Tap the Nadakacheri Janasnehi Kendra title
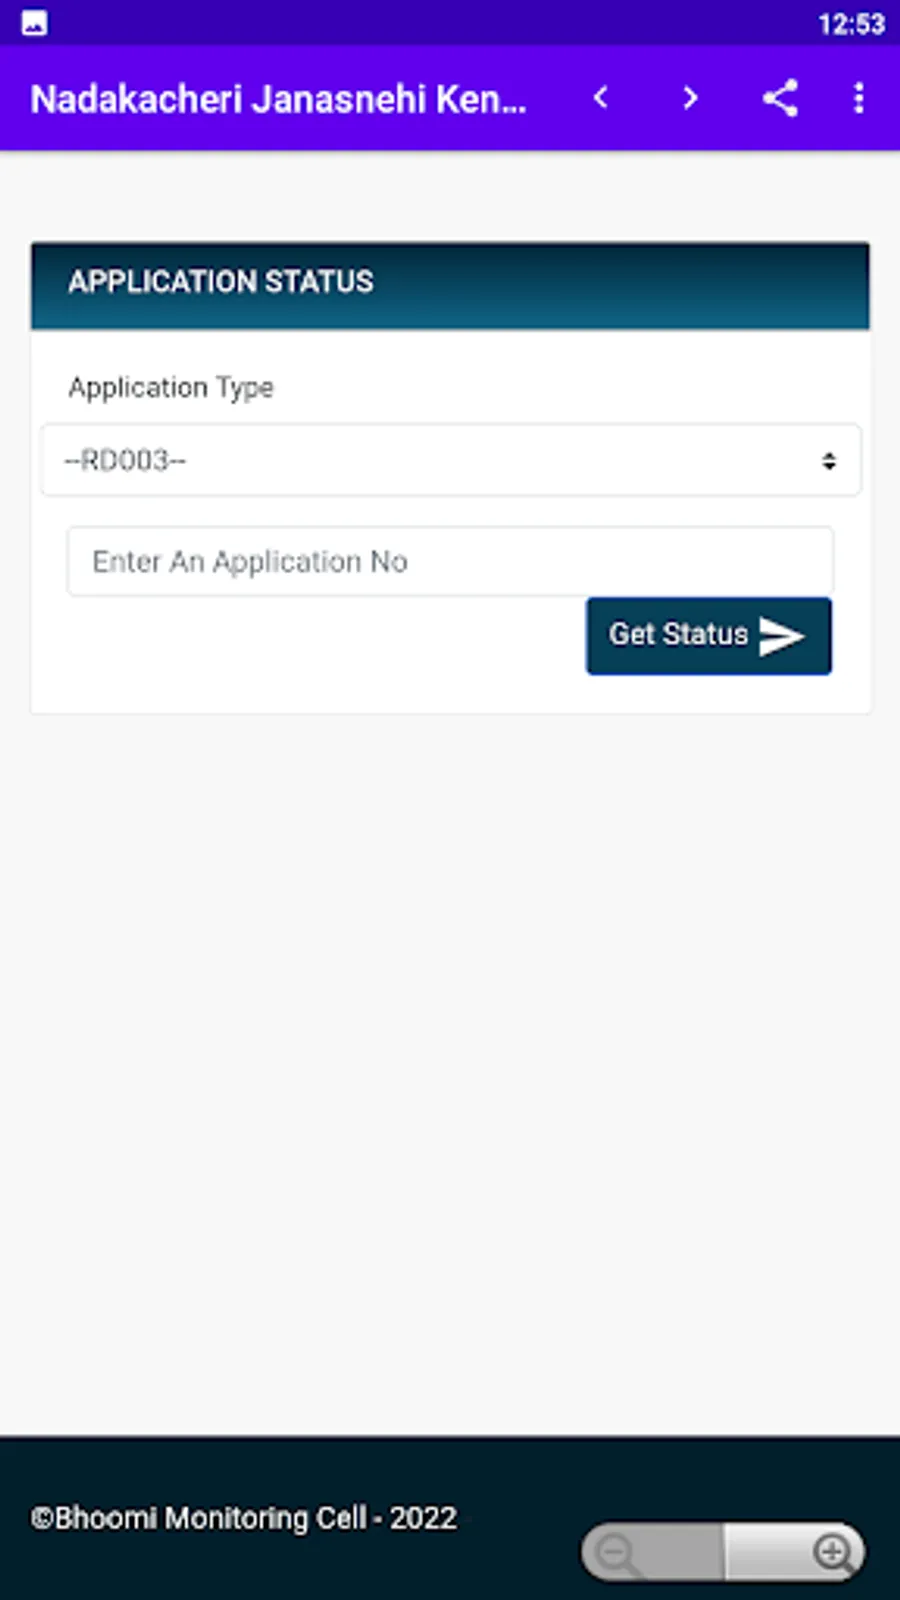900x1600 pixels. click(x=278, y=99)
